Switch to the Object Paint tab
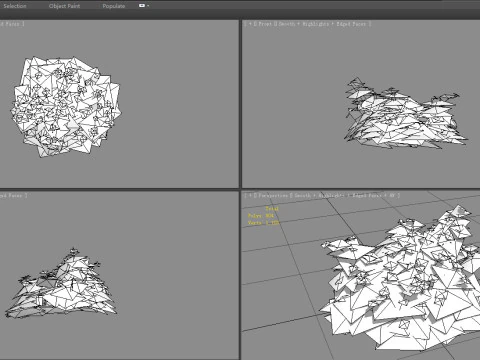Viewport: 480px width, 360px height. [64, 6]
